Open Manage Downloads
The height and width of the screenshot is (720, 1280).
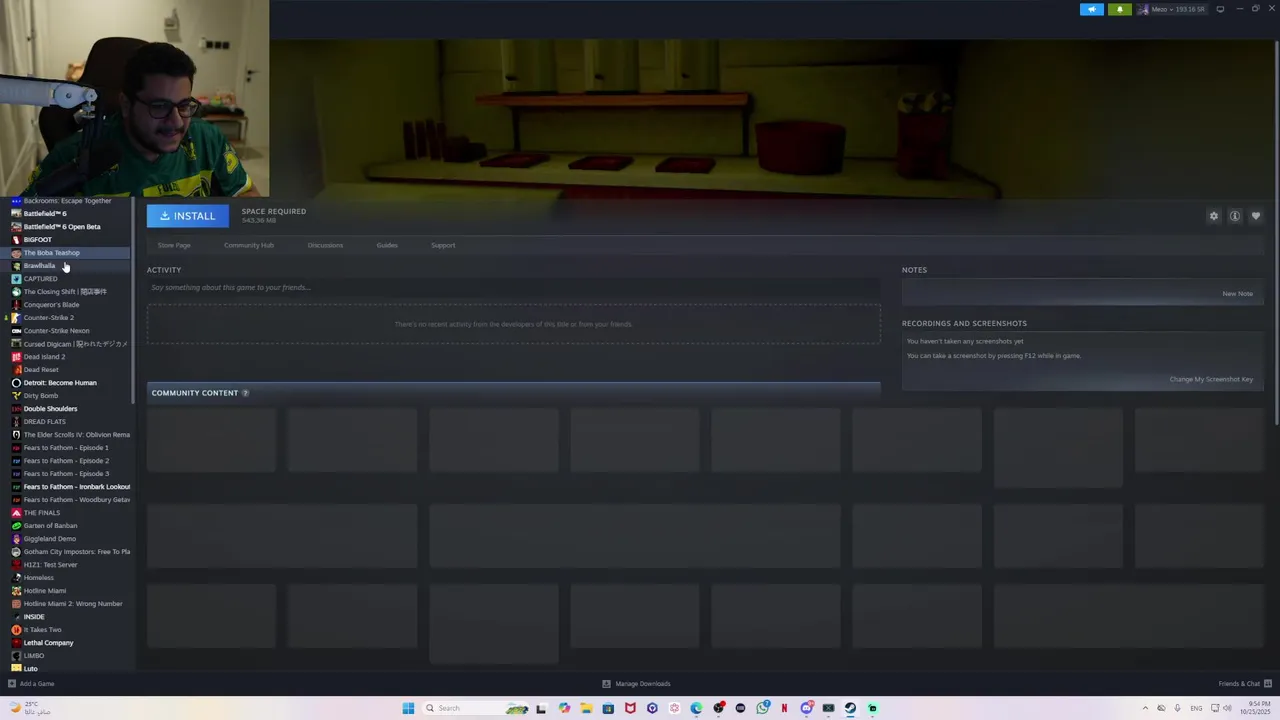[636, 684]
